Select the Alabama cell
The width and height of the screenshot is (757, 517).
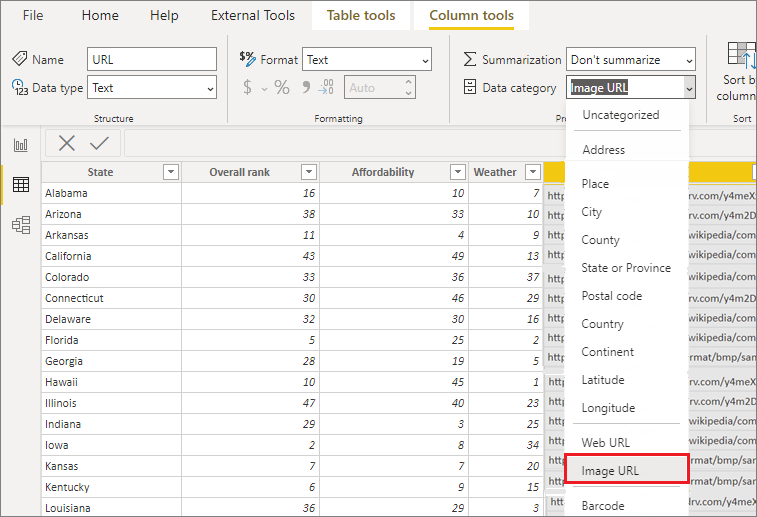coord(112,193)
